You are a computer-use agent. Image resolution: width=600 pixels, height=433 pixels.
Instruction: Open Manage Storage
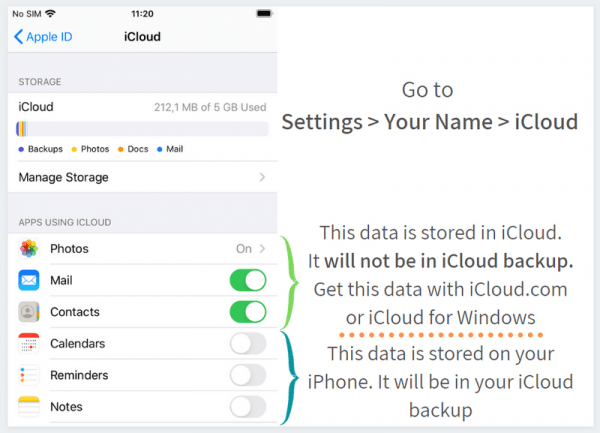point(142,177)
